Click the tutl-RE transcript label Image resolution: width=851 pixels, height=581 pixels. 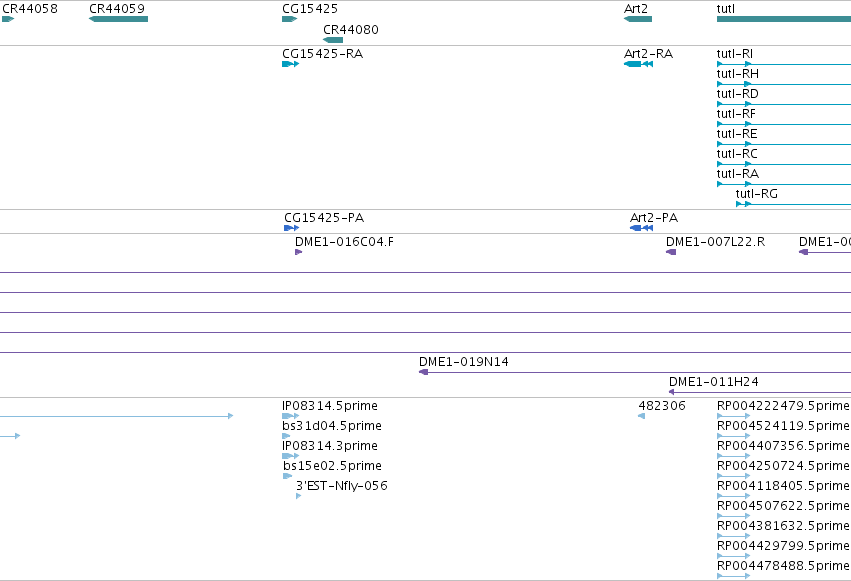click(737, 134)
